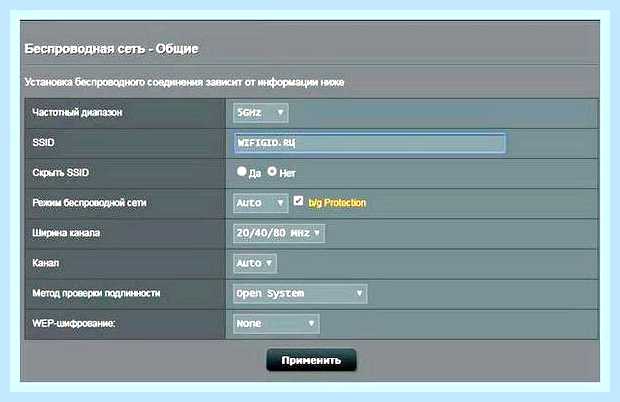The width and height of the screenshot is (620, 402).
Task: Click the "WEP-шифрование:" label
Action: pos(74,323)
